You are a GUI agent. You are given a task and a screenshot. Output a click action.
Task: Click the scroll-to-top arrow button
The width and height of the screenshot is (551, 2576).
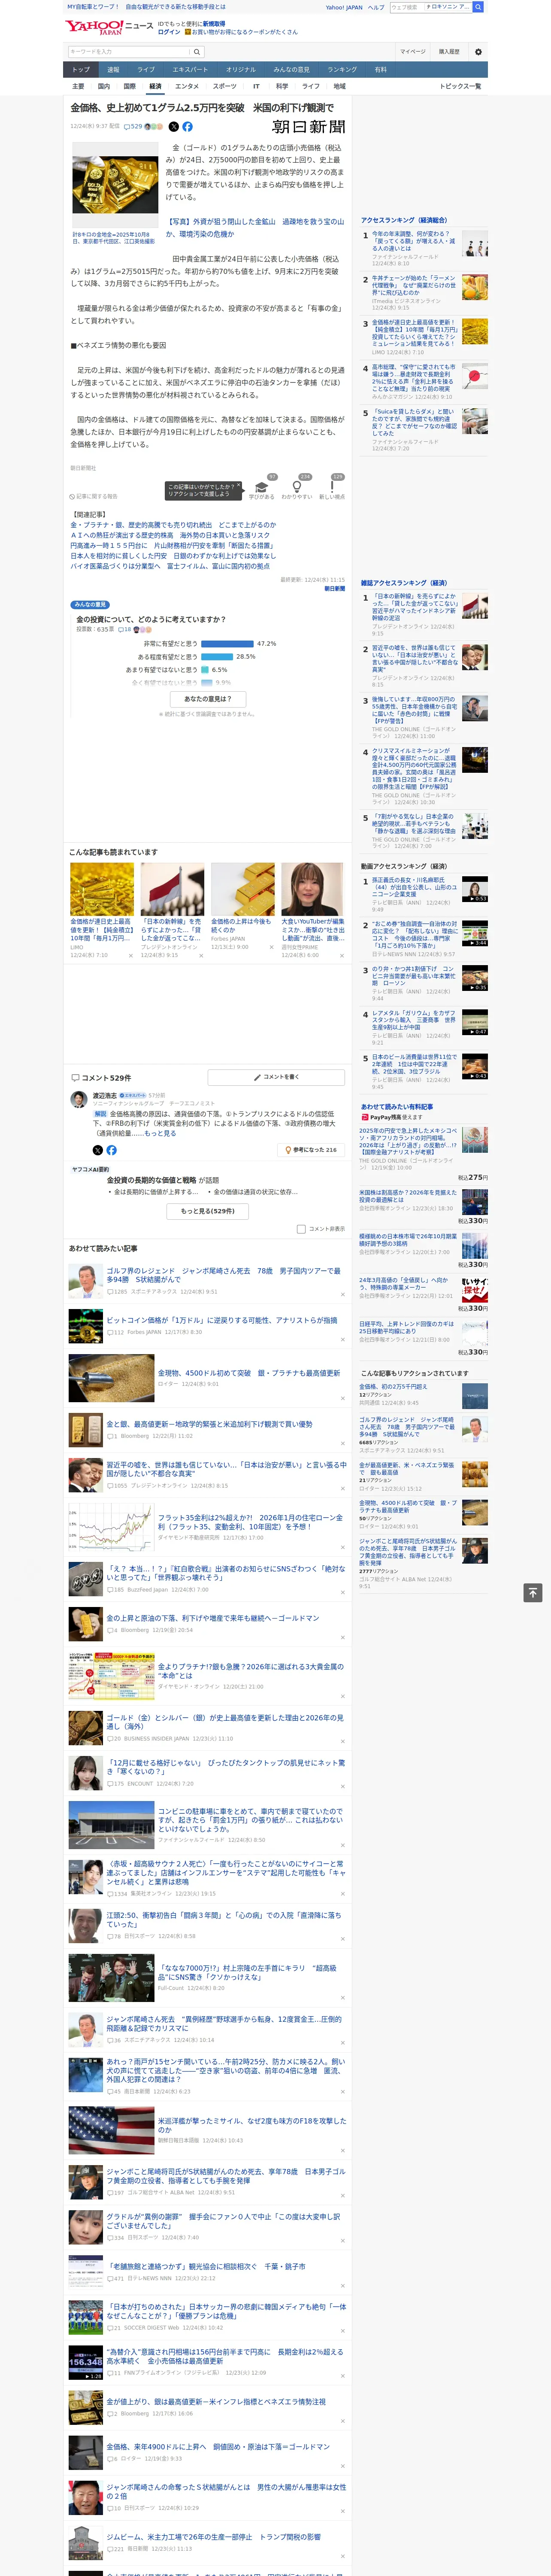533,1592
